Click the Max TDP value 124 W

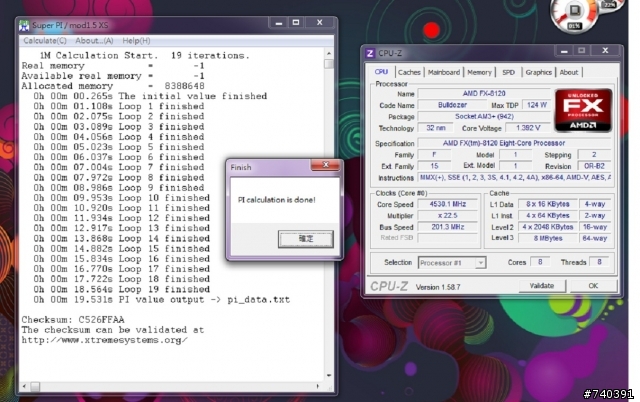click(537, 105)
